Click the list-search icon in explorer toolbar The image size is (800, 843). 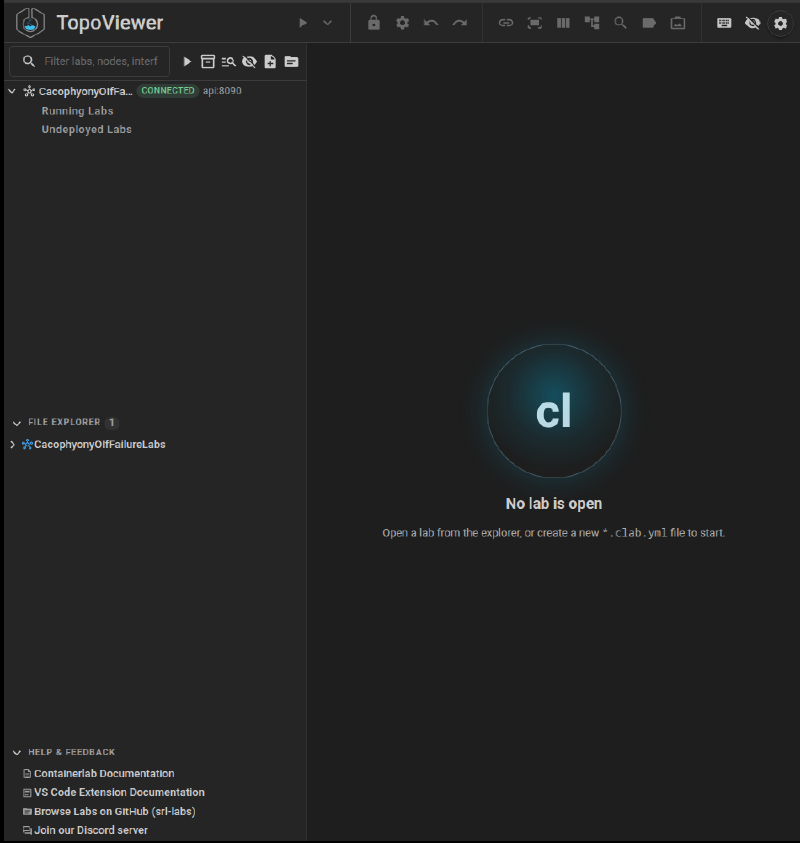[228, 62]
